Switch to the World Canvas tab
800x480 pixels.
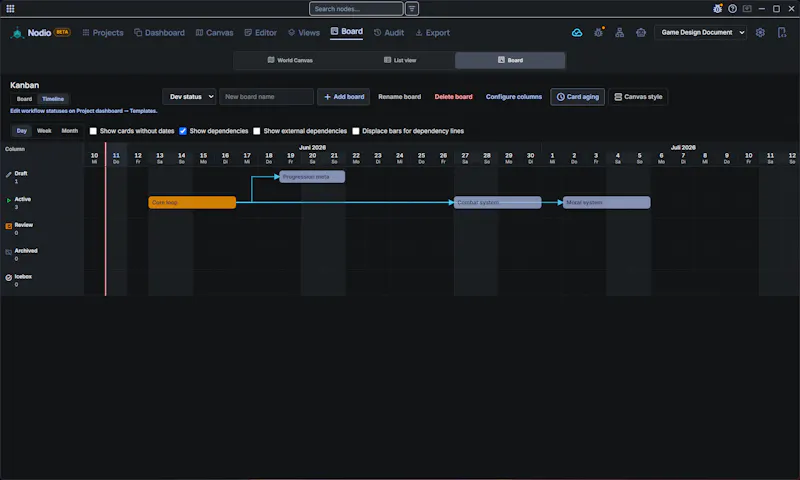click(290, 60)
